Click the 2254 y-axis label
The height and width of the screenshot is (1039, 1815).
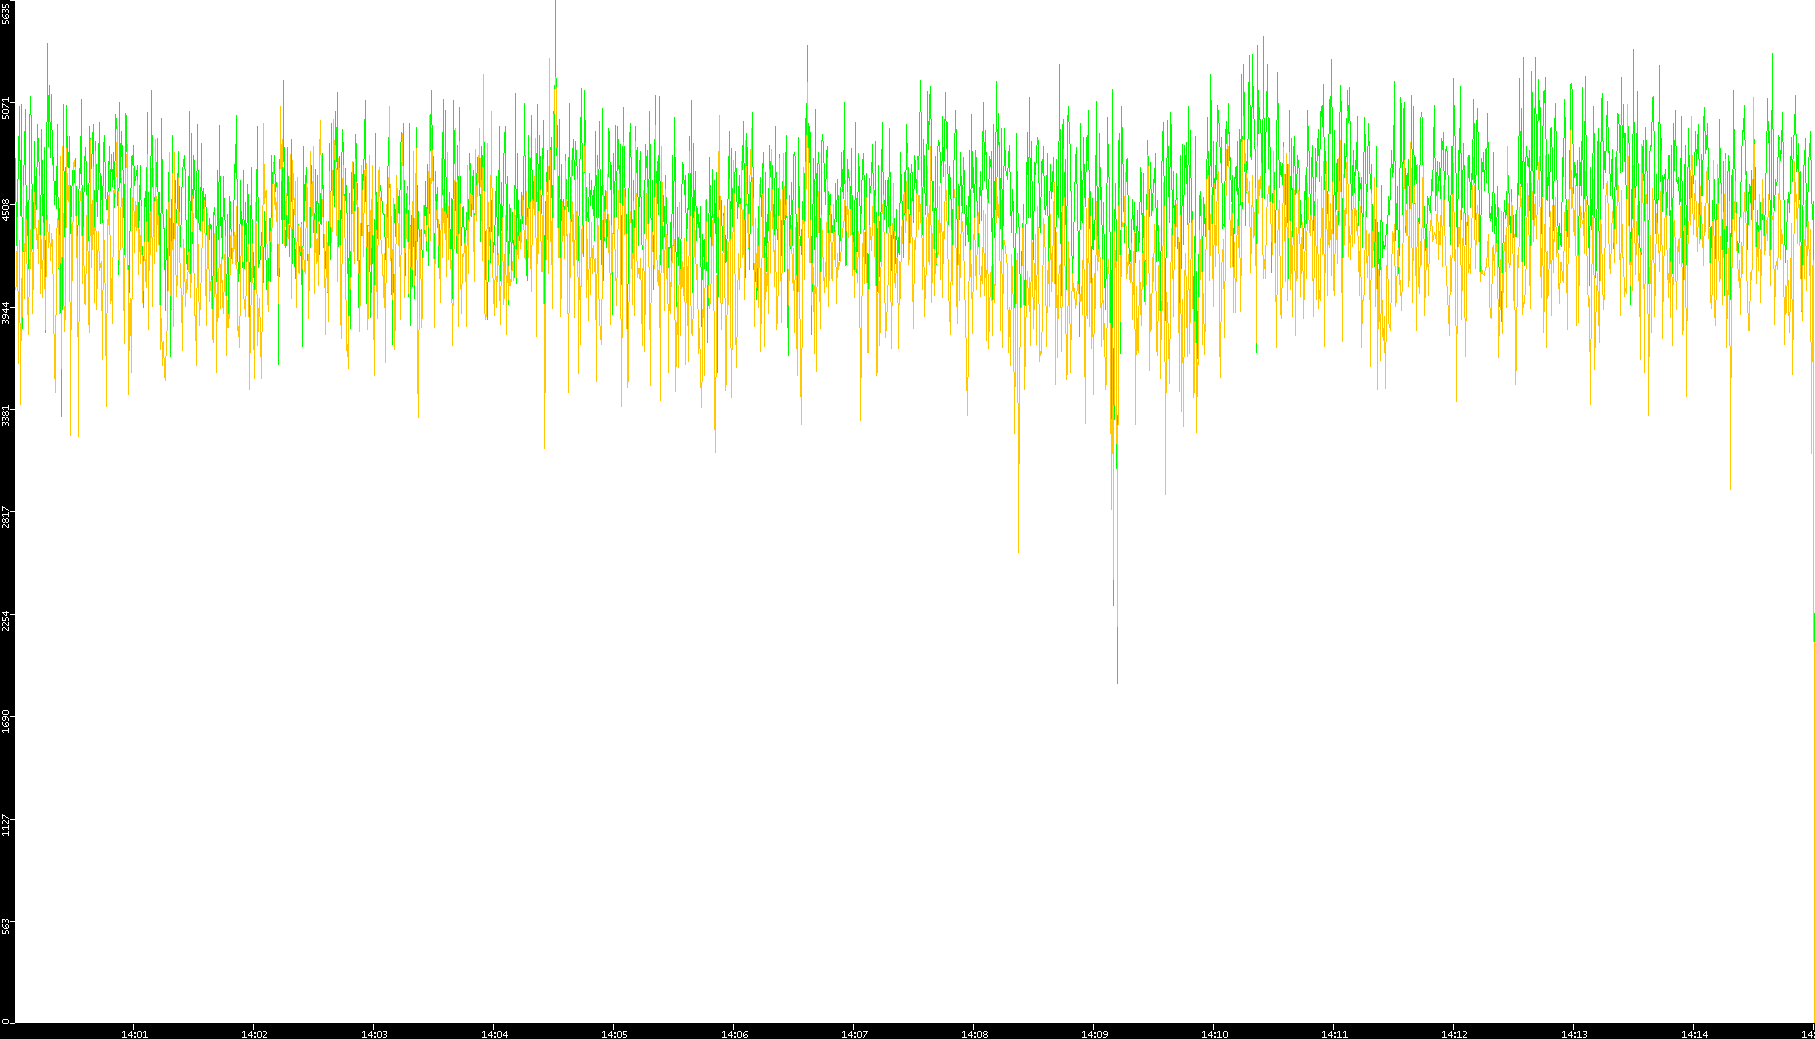[7, 620]
